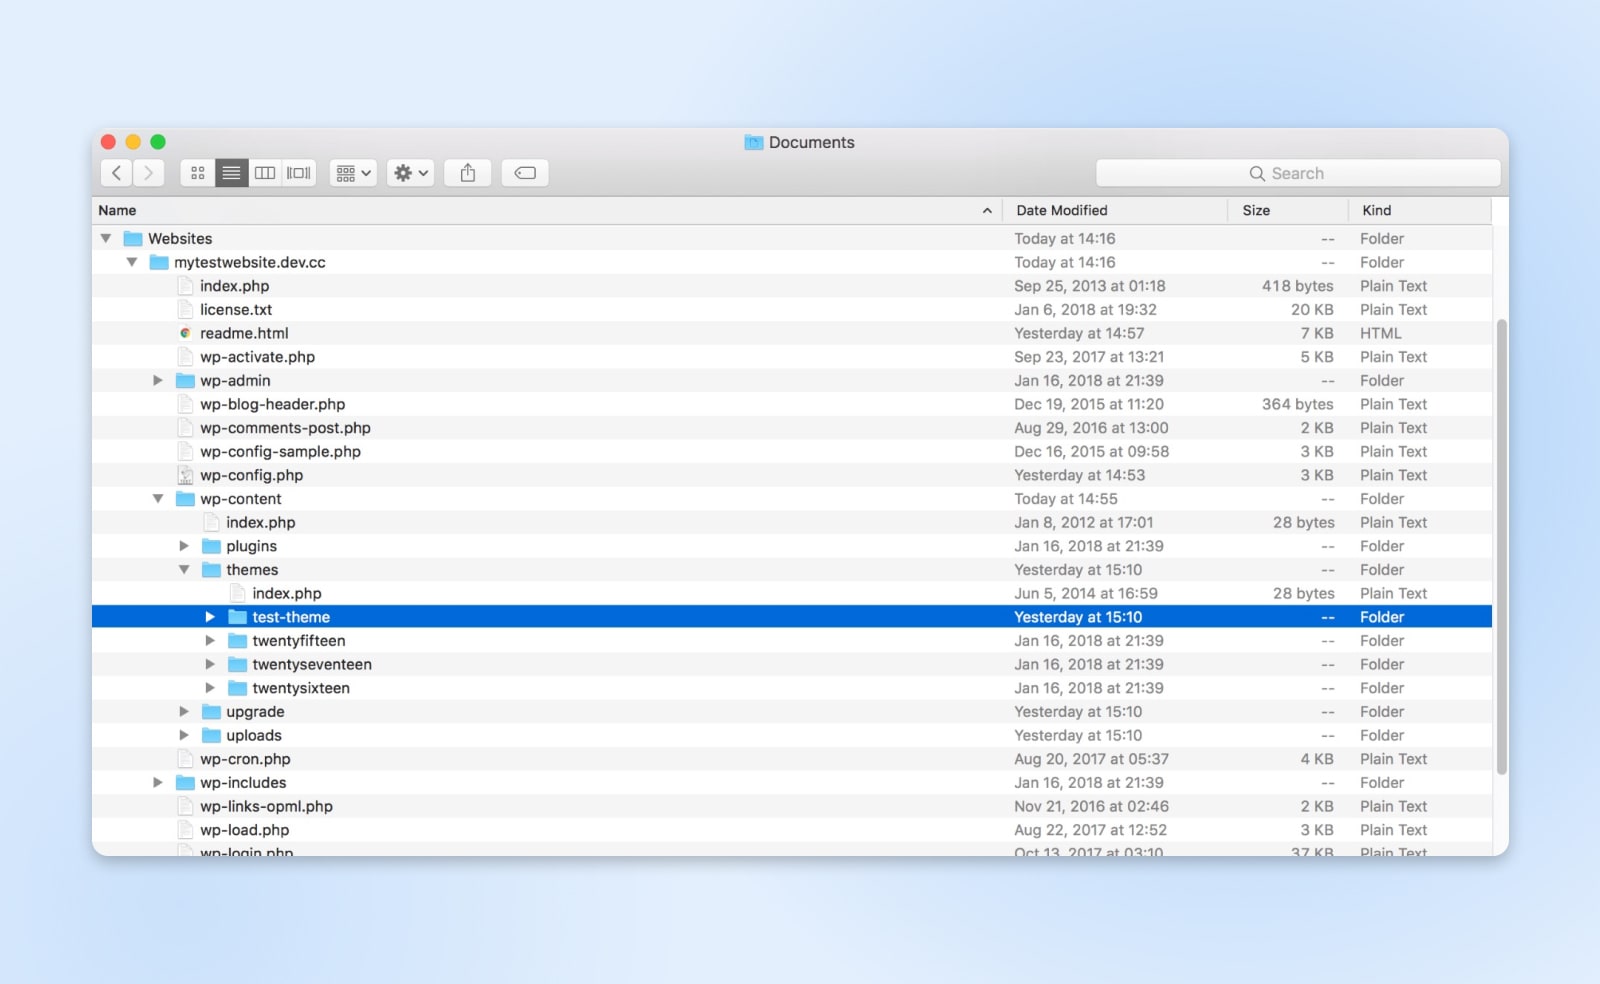The height and width of the screenshot is (984, 1600).
Task: Open the arrange dropdown next to grouping icon
Action: coord(366,172)
